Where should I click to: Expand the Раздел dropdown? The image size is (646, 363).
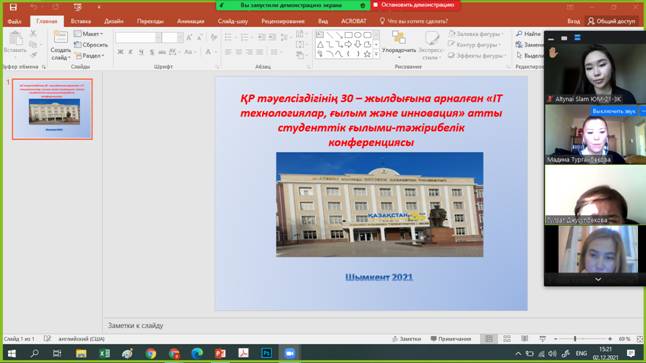[90, 55]
